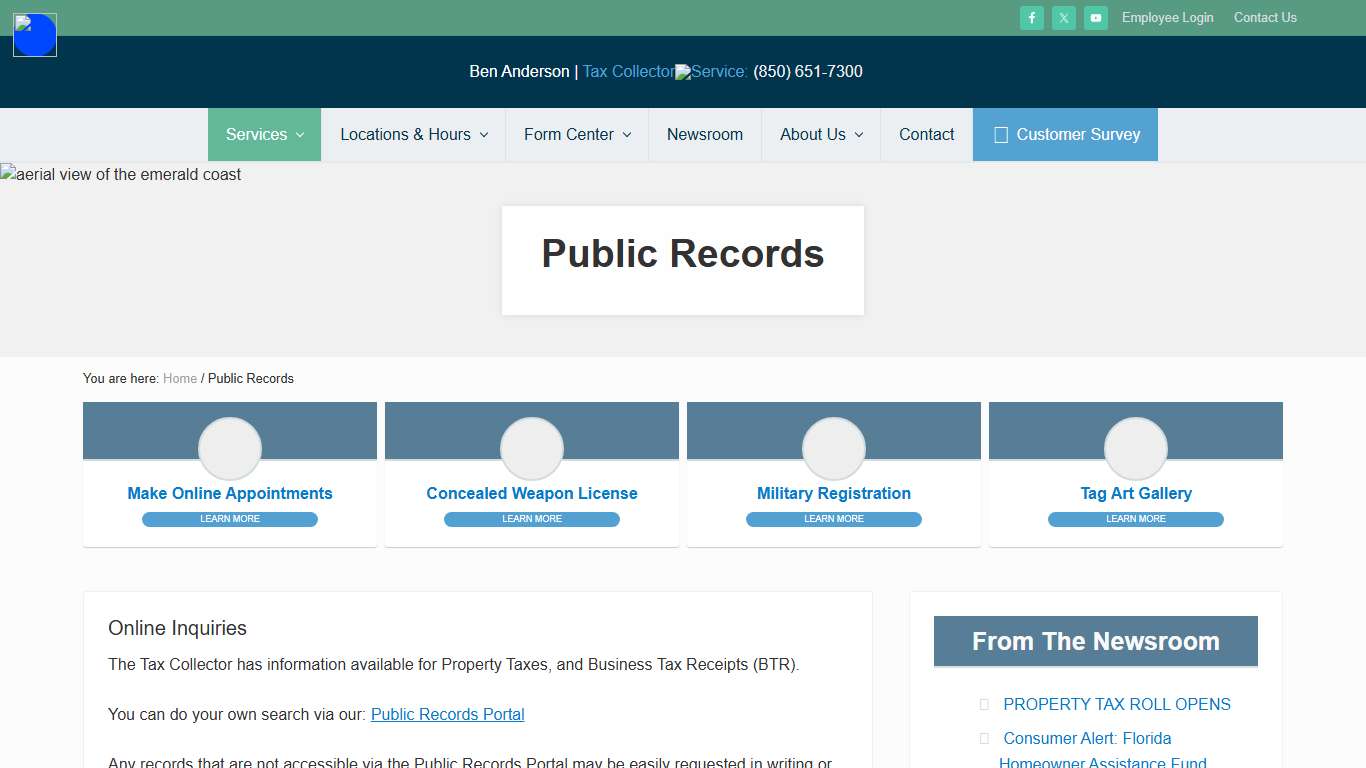Click the site logo in top-left corner
The image size is (1366, 768).
(34, 34)
